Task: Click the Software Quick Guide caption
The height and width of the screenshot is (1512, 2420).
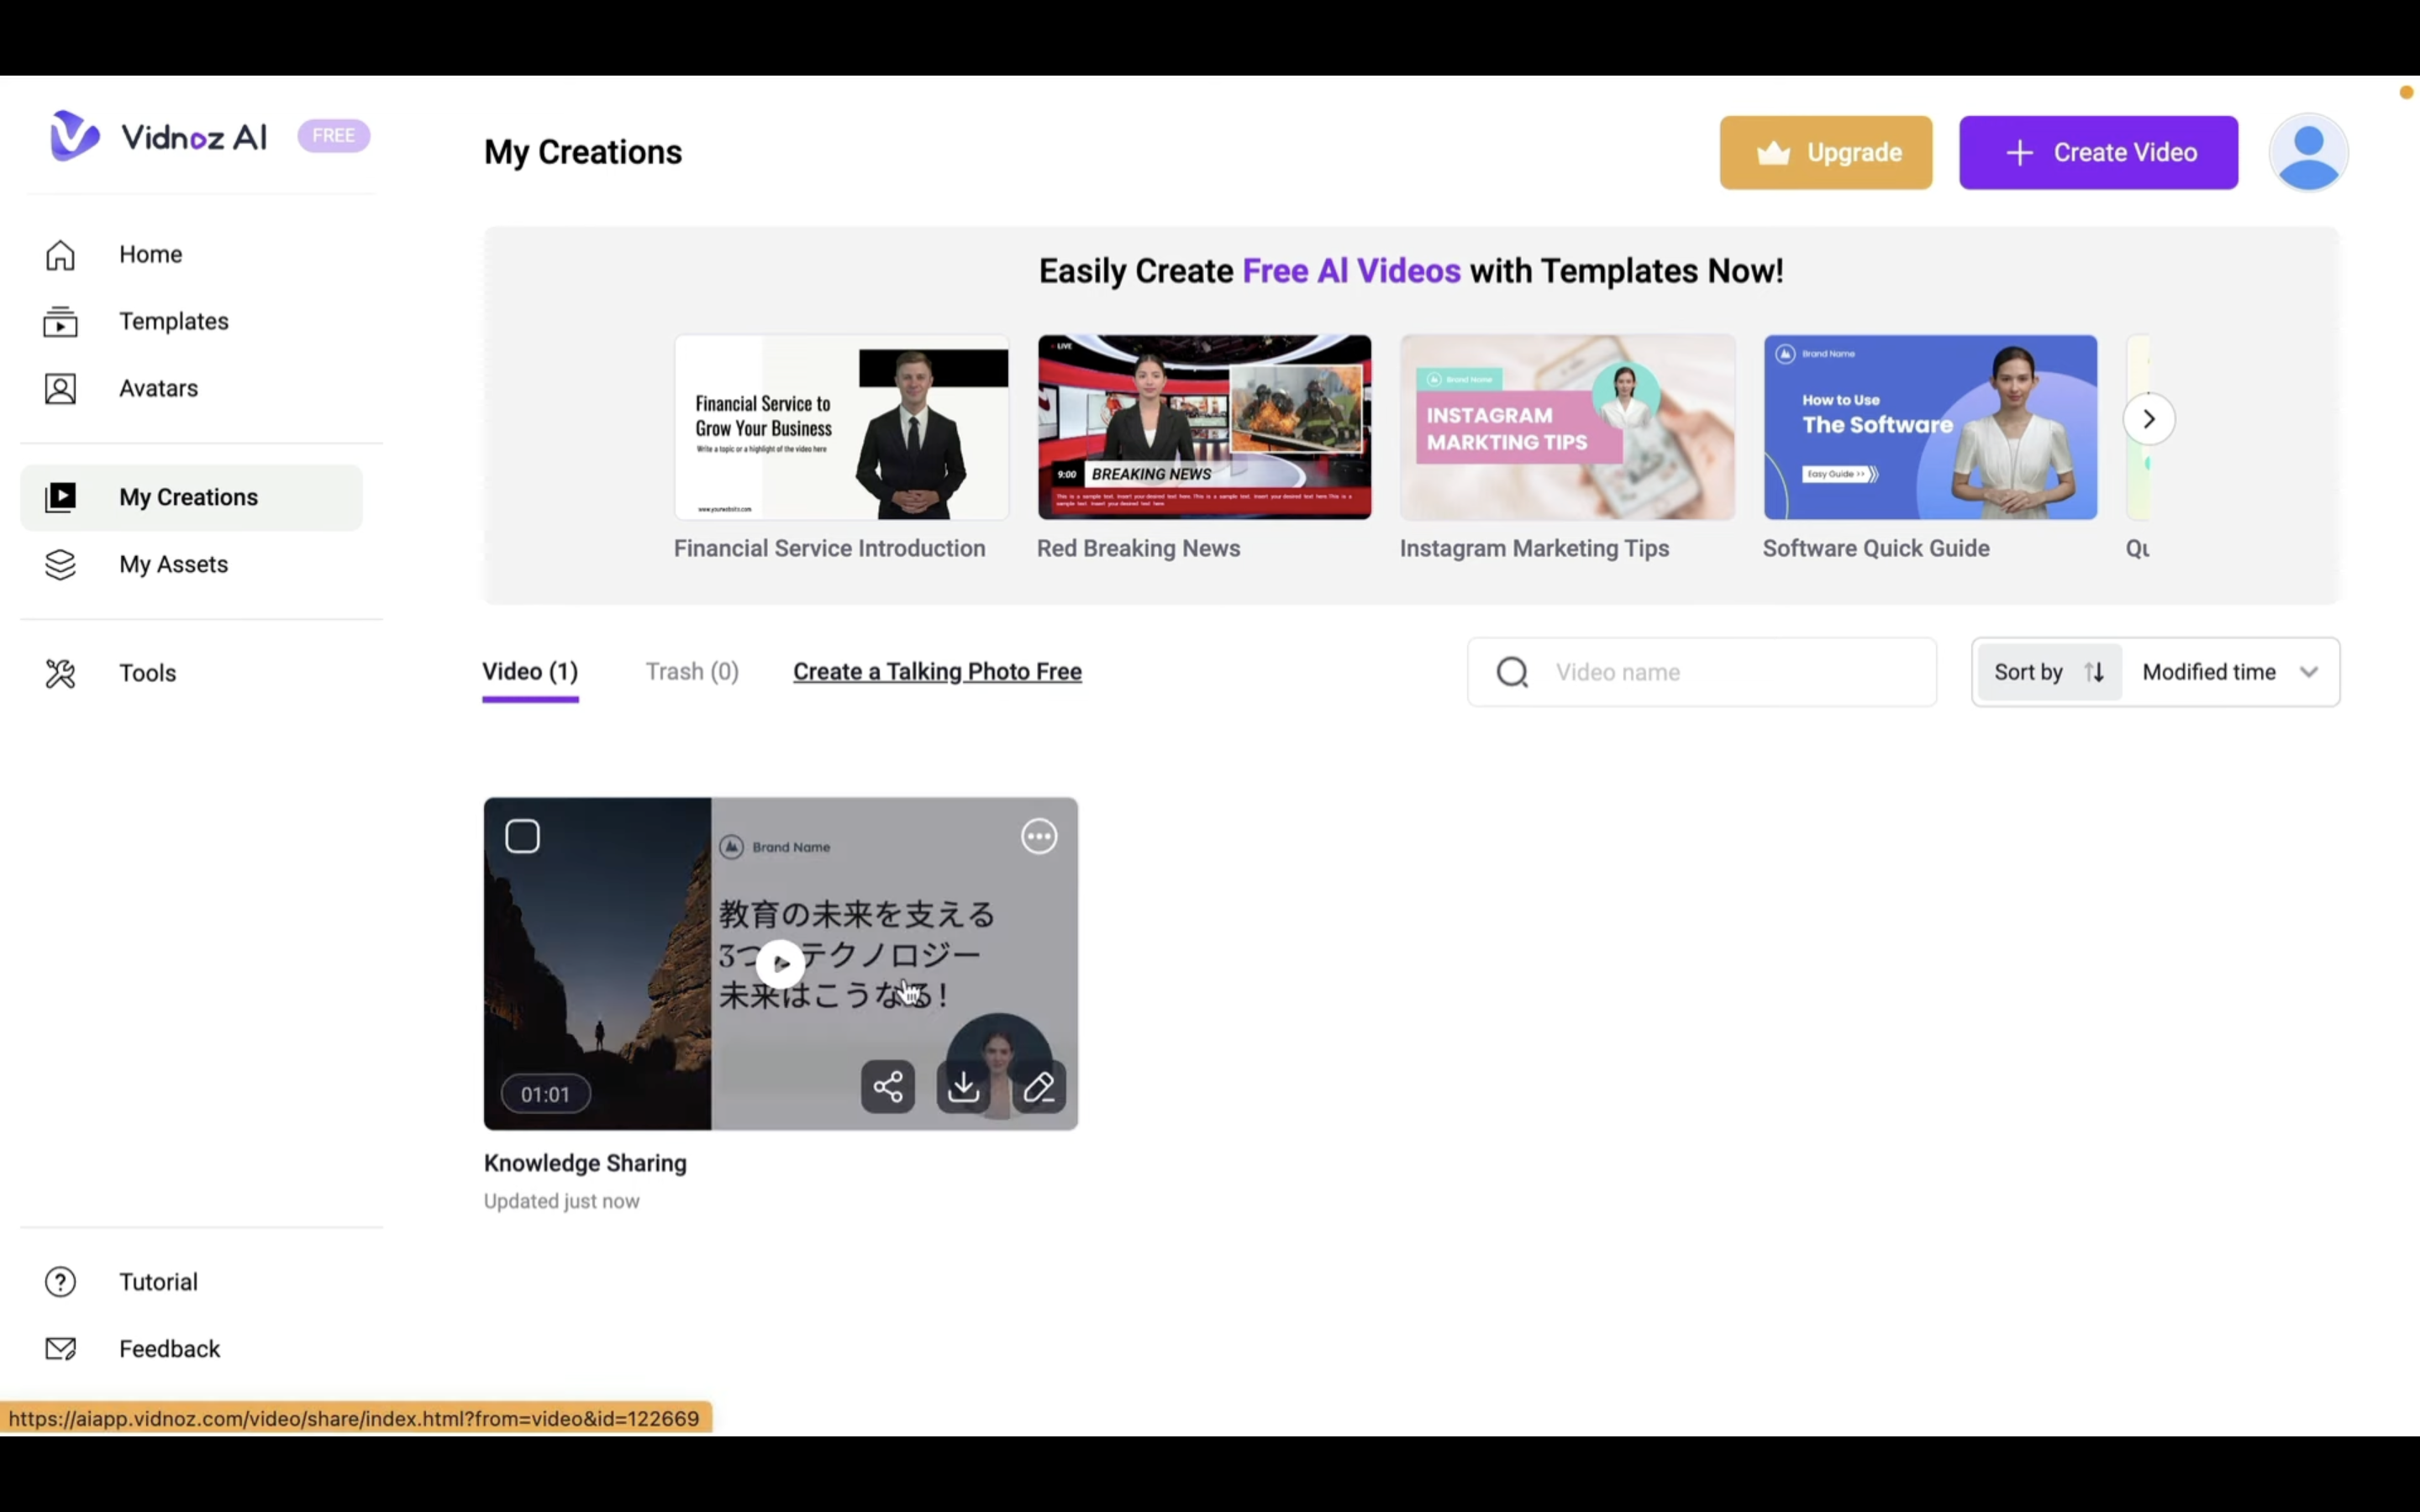Action: click(x=1876, y=549)
